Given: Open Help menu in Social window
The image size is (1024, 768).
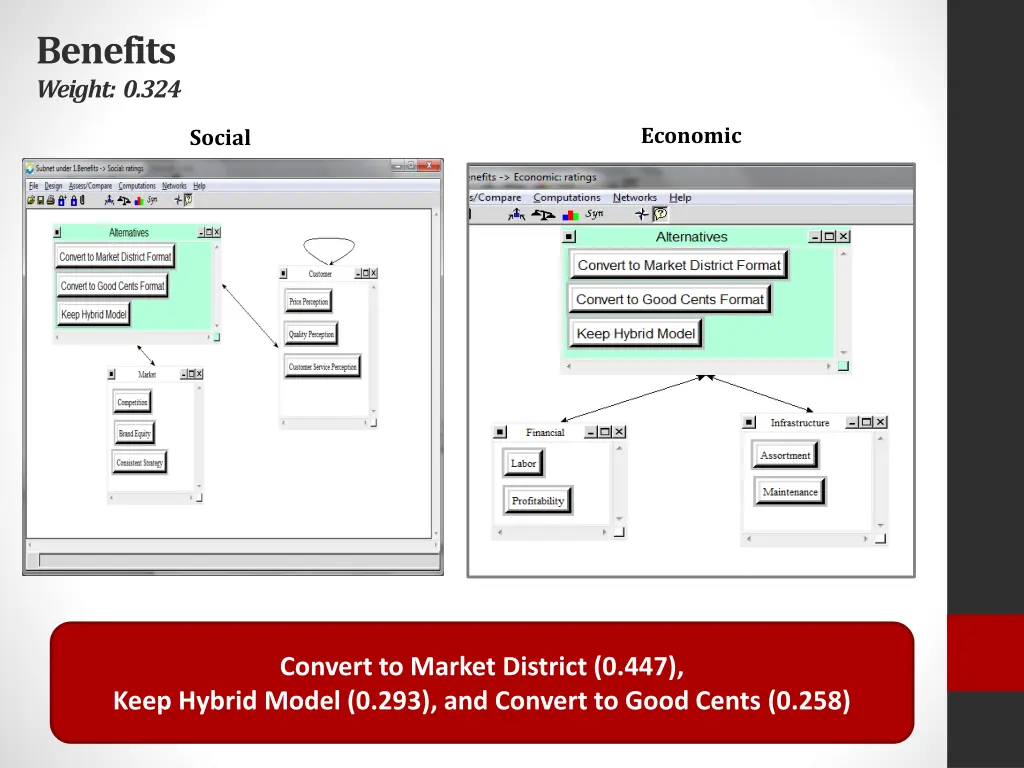Looking at the screenshot, I should click(199, 186).
